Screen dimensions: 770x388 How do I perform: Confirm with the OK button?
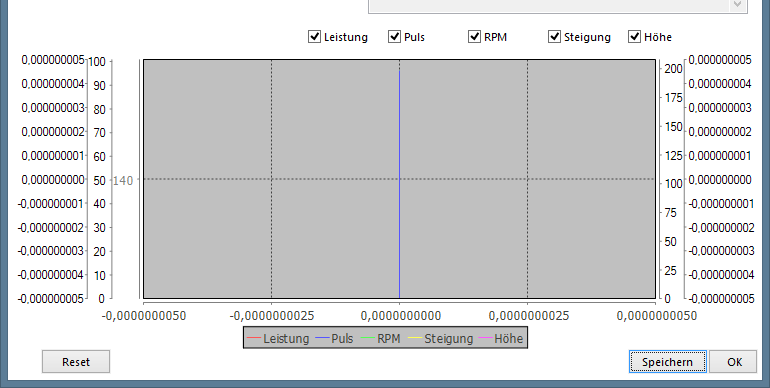(734, 362)
